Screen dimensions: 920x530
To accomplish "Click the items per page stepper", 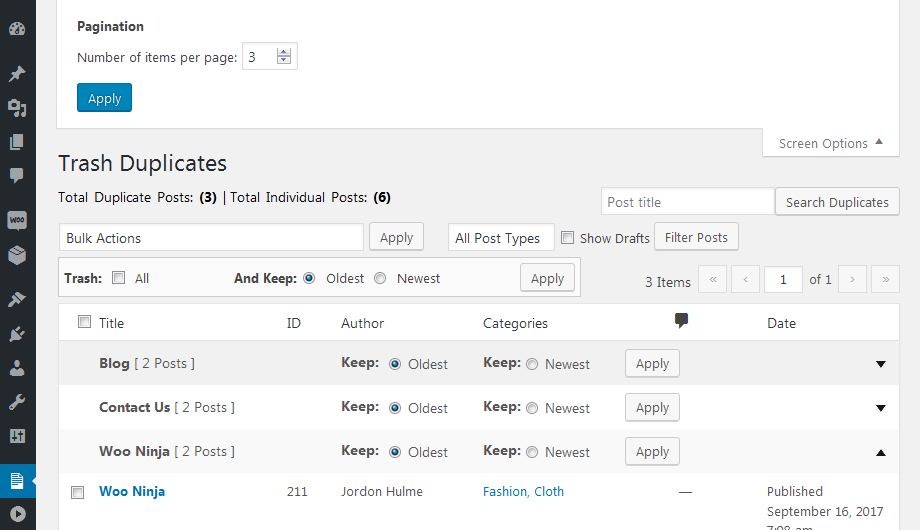I will [284, 57].
